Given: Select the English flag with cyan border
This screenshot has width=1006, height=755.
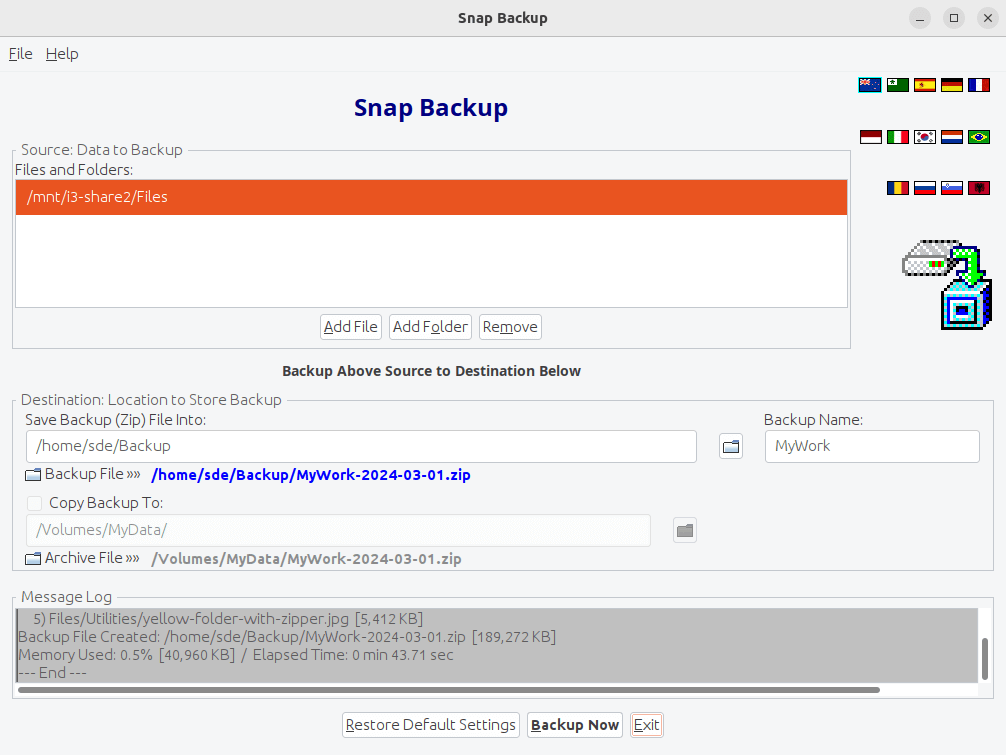Looking at the screenshot, I should [x=869, y=85].
